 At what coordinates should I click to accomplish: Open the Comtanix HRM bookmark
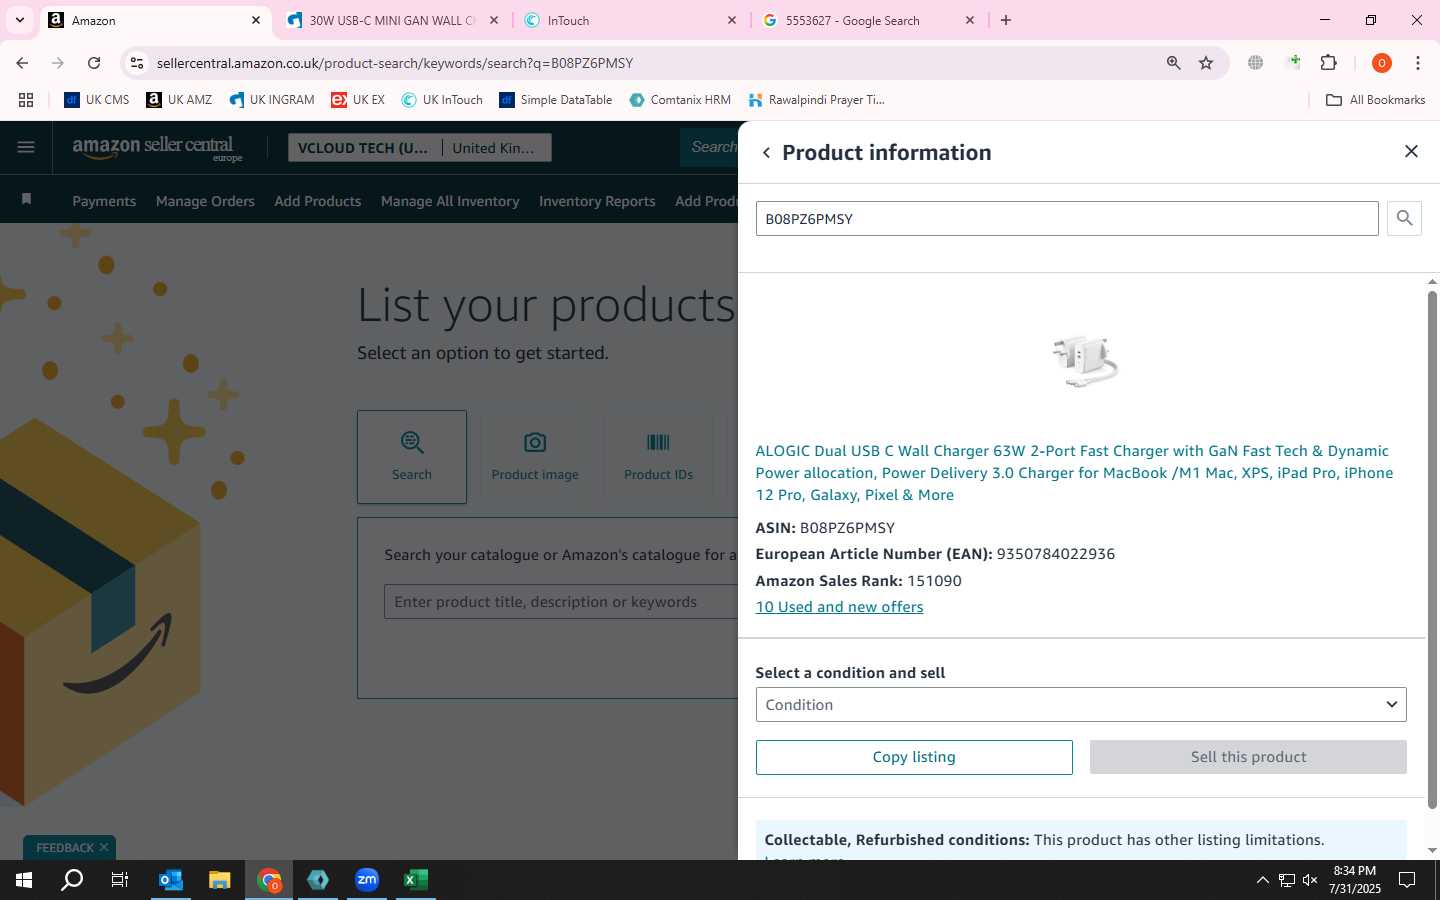pos(680,100)
